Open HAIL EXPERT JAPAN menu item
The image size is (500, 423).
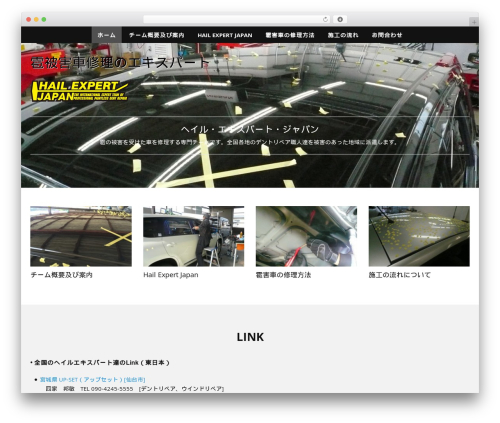pos(225,35)
